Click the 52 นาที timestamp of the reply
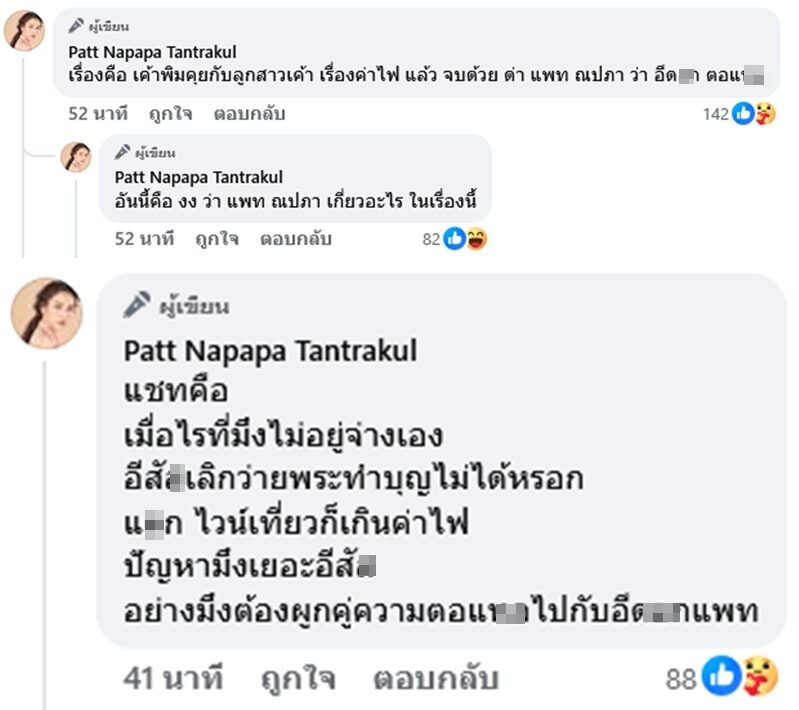 coord(144,239)
